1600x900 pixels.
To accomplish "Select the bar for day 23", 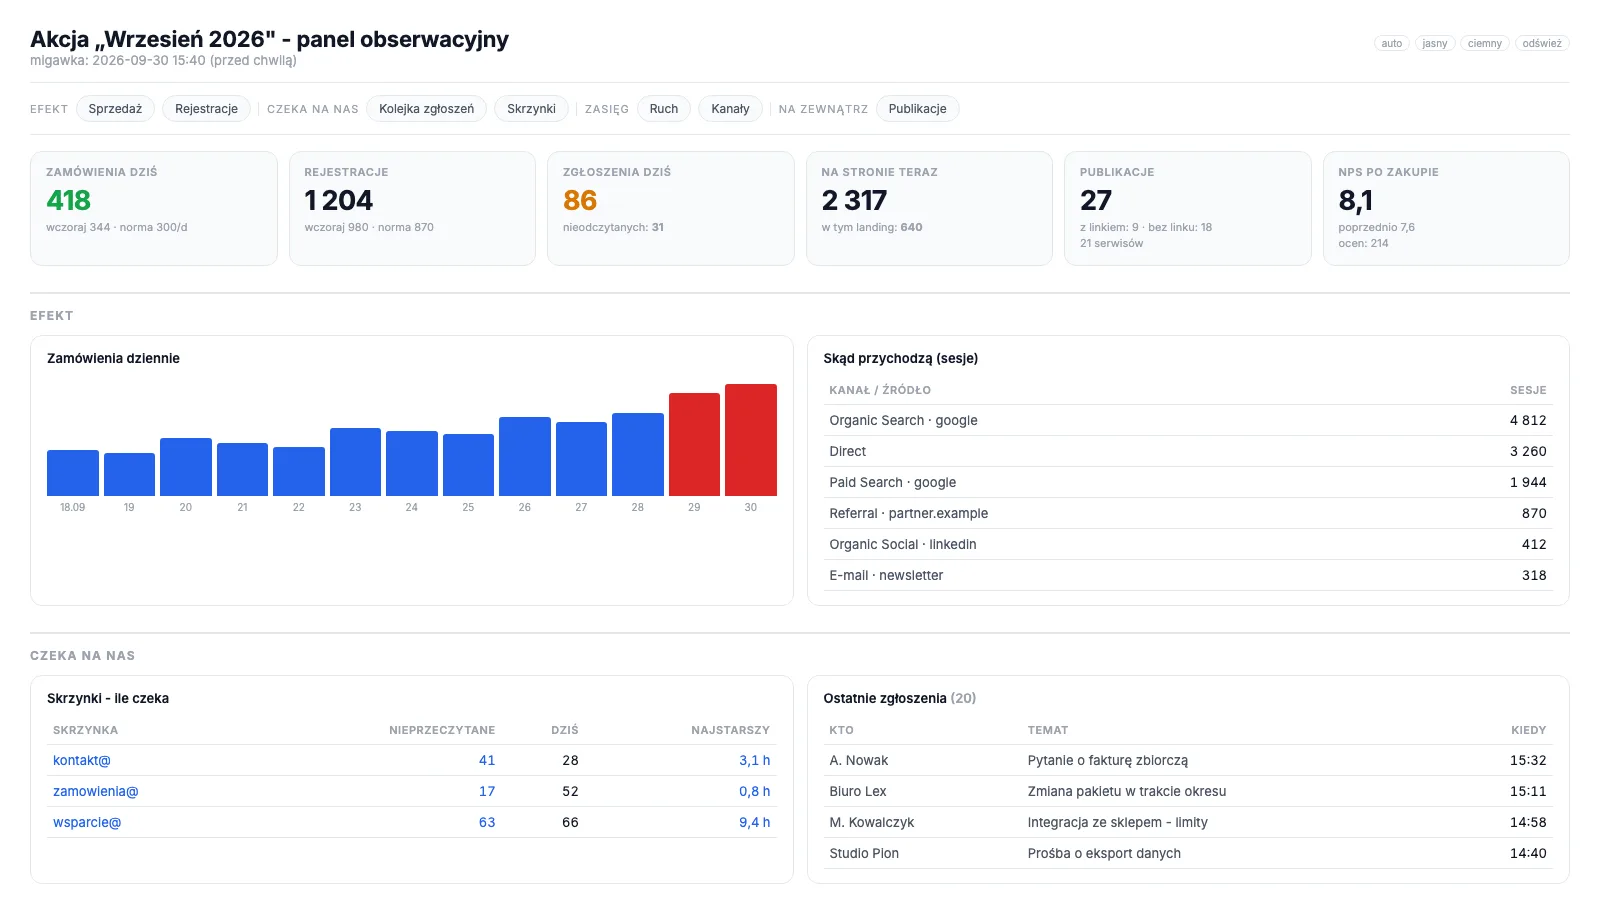I will 355,462.
